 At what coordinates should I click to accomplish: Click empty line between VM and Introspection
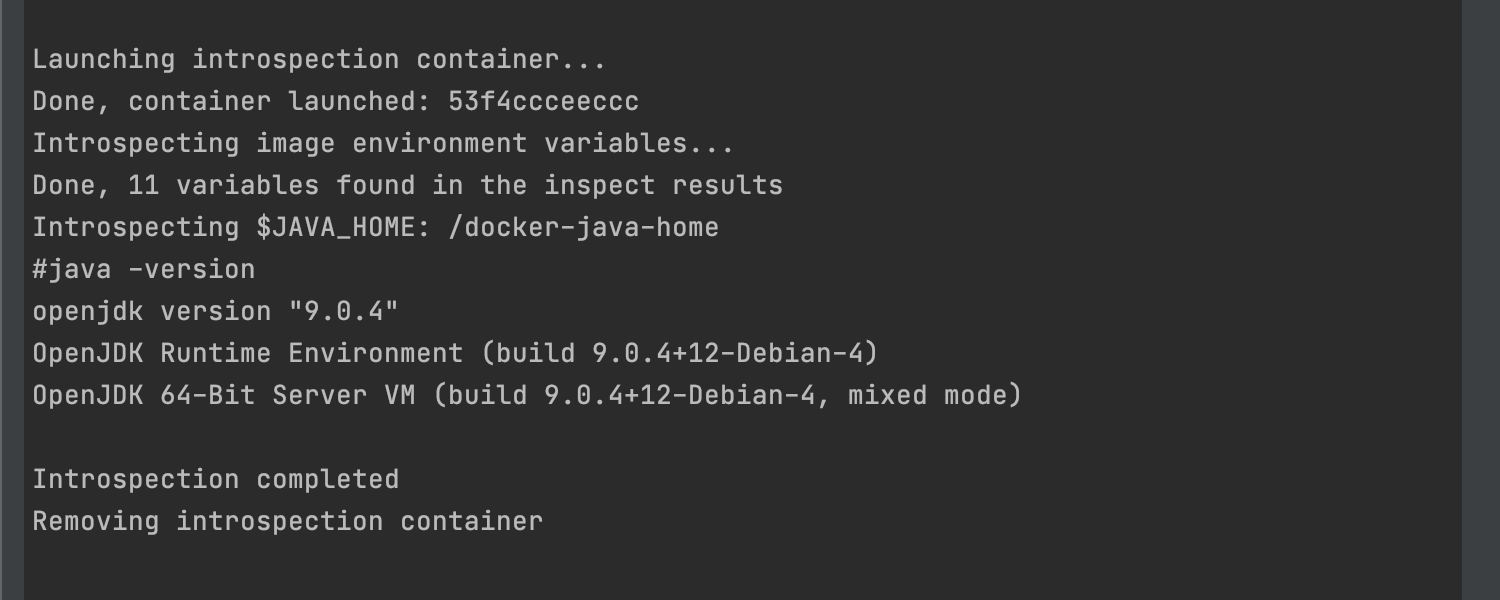[x=742, y=438]
